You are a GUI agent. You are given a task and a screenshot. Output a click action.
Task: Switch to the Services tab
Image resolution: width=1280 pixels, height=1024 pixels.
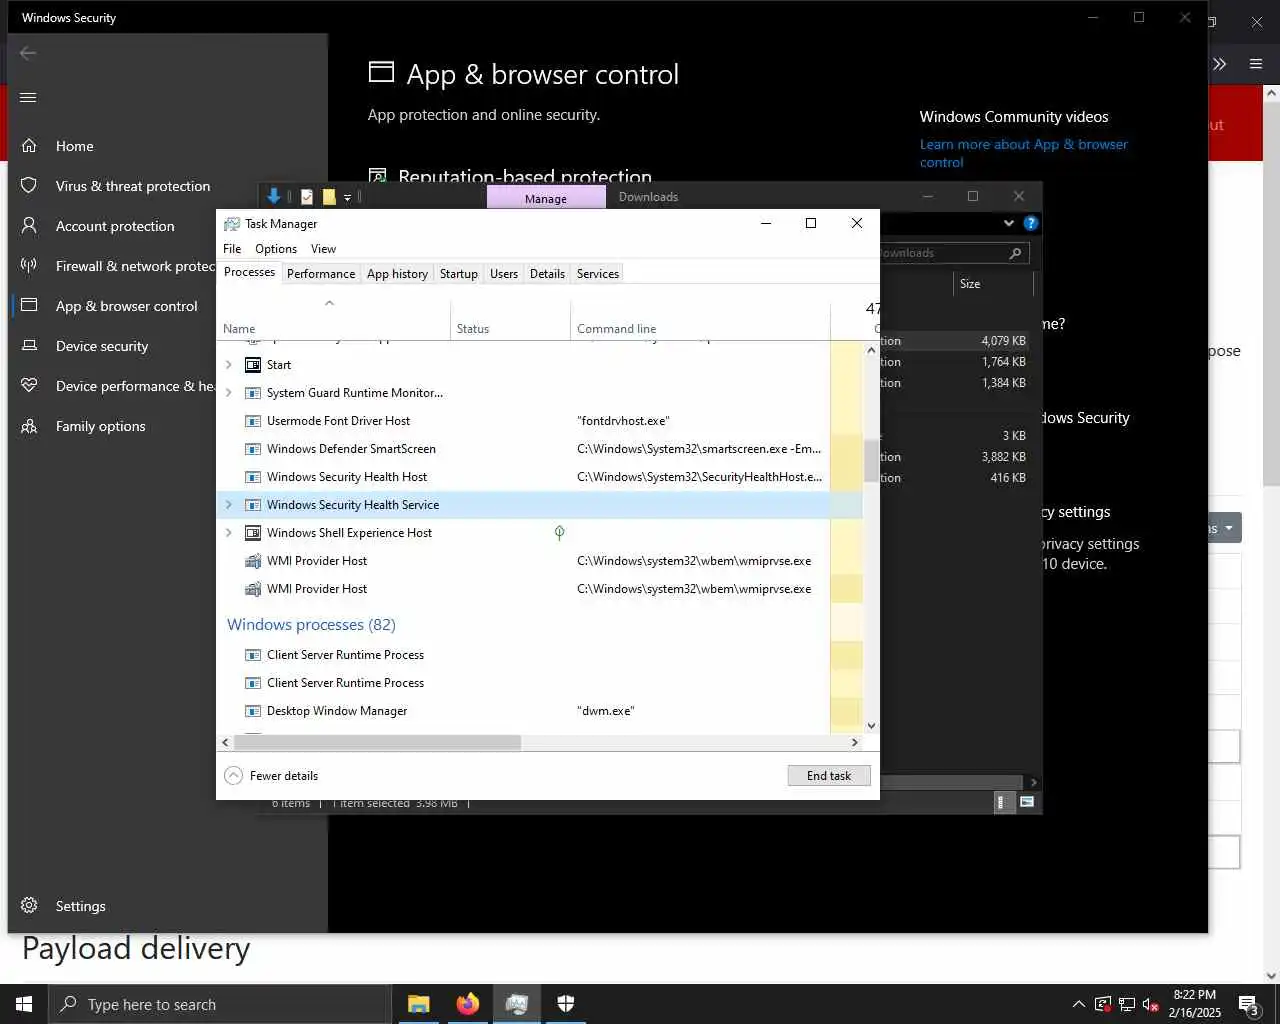pos(598,274)
